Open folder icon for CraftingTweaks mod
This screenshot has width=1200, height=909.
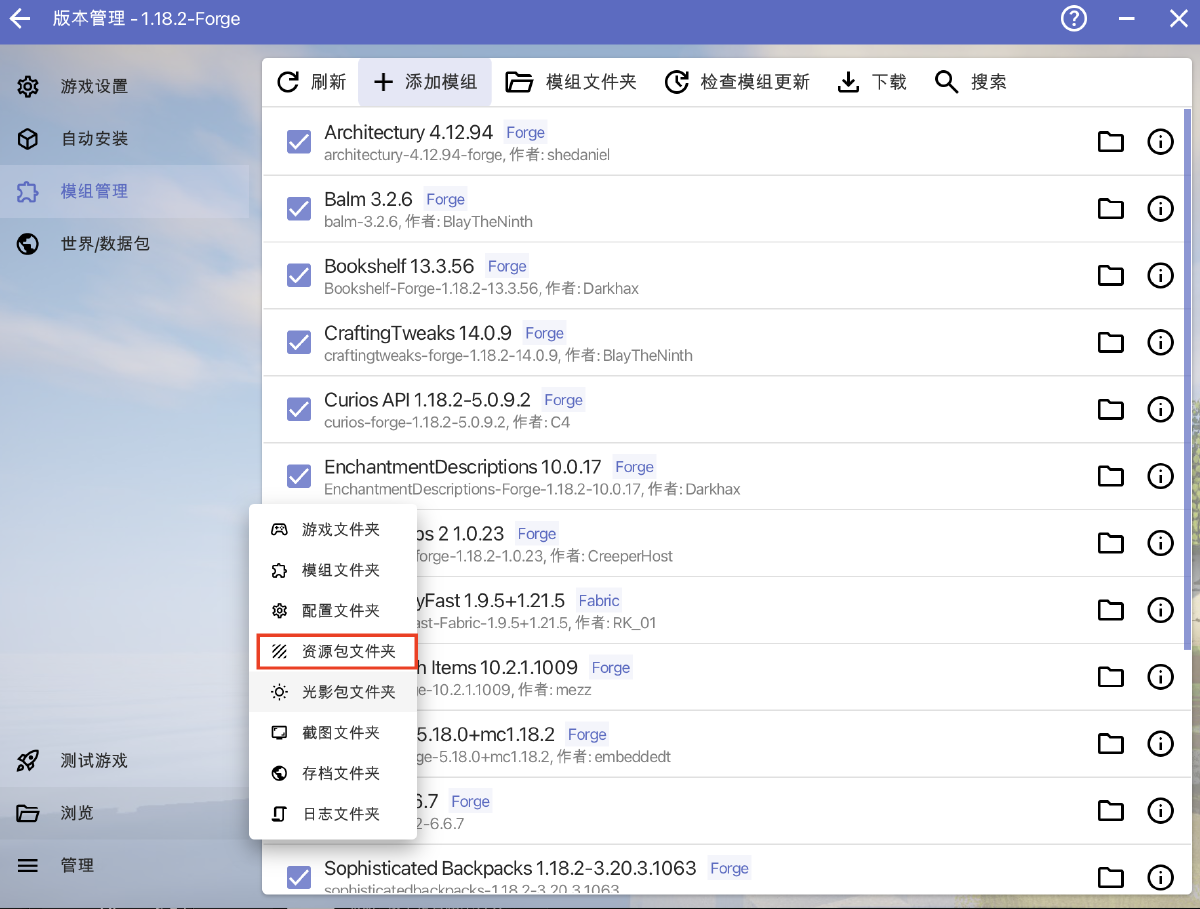coord(1110,343)
